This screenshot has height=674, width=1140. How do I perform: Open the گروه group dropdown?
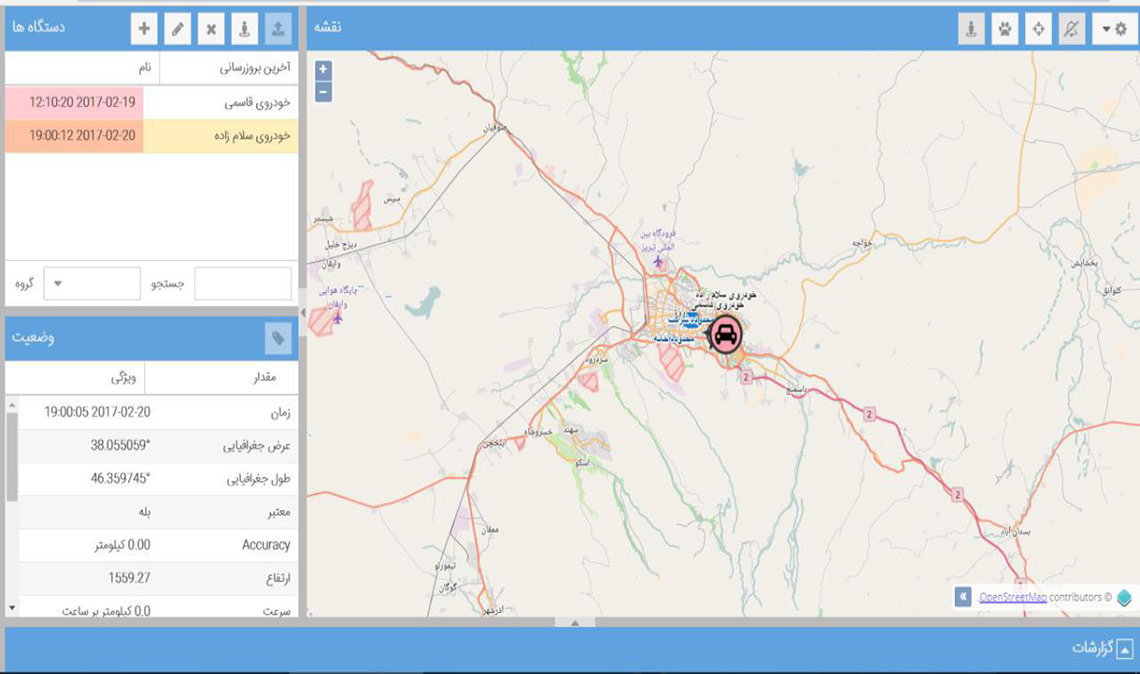(x=92, y=284)
